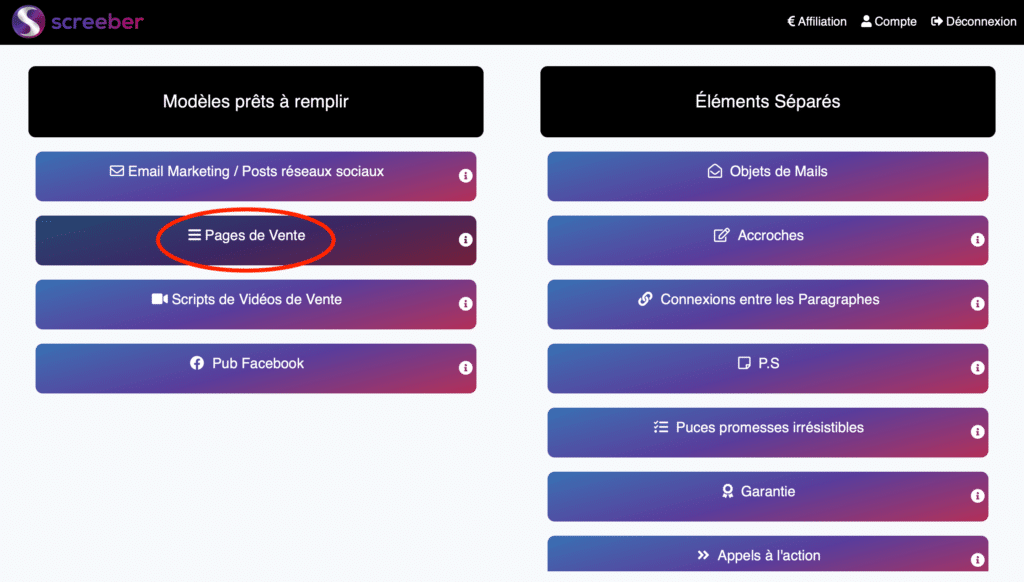Click the Déconnexion logout link

(973, 21)
